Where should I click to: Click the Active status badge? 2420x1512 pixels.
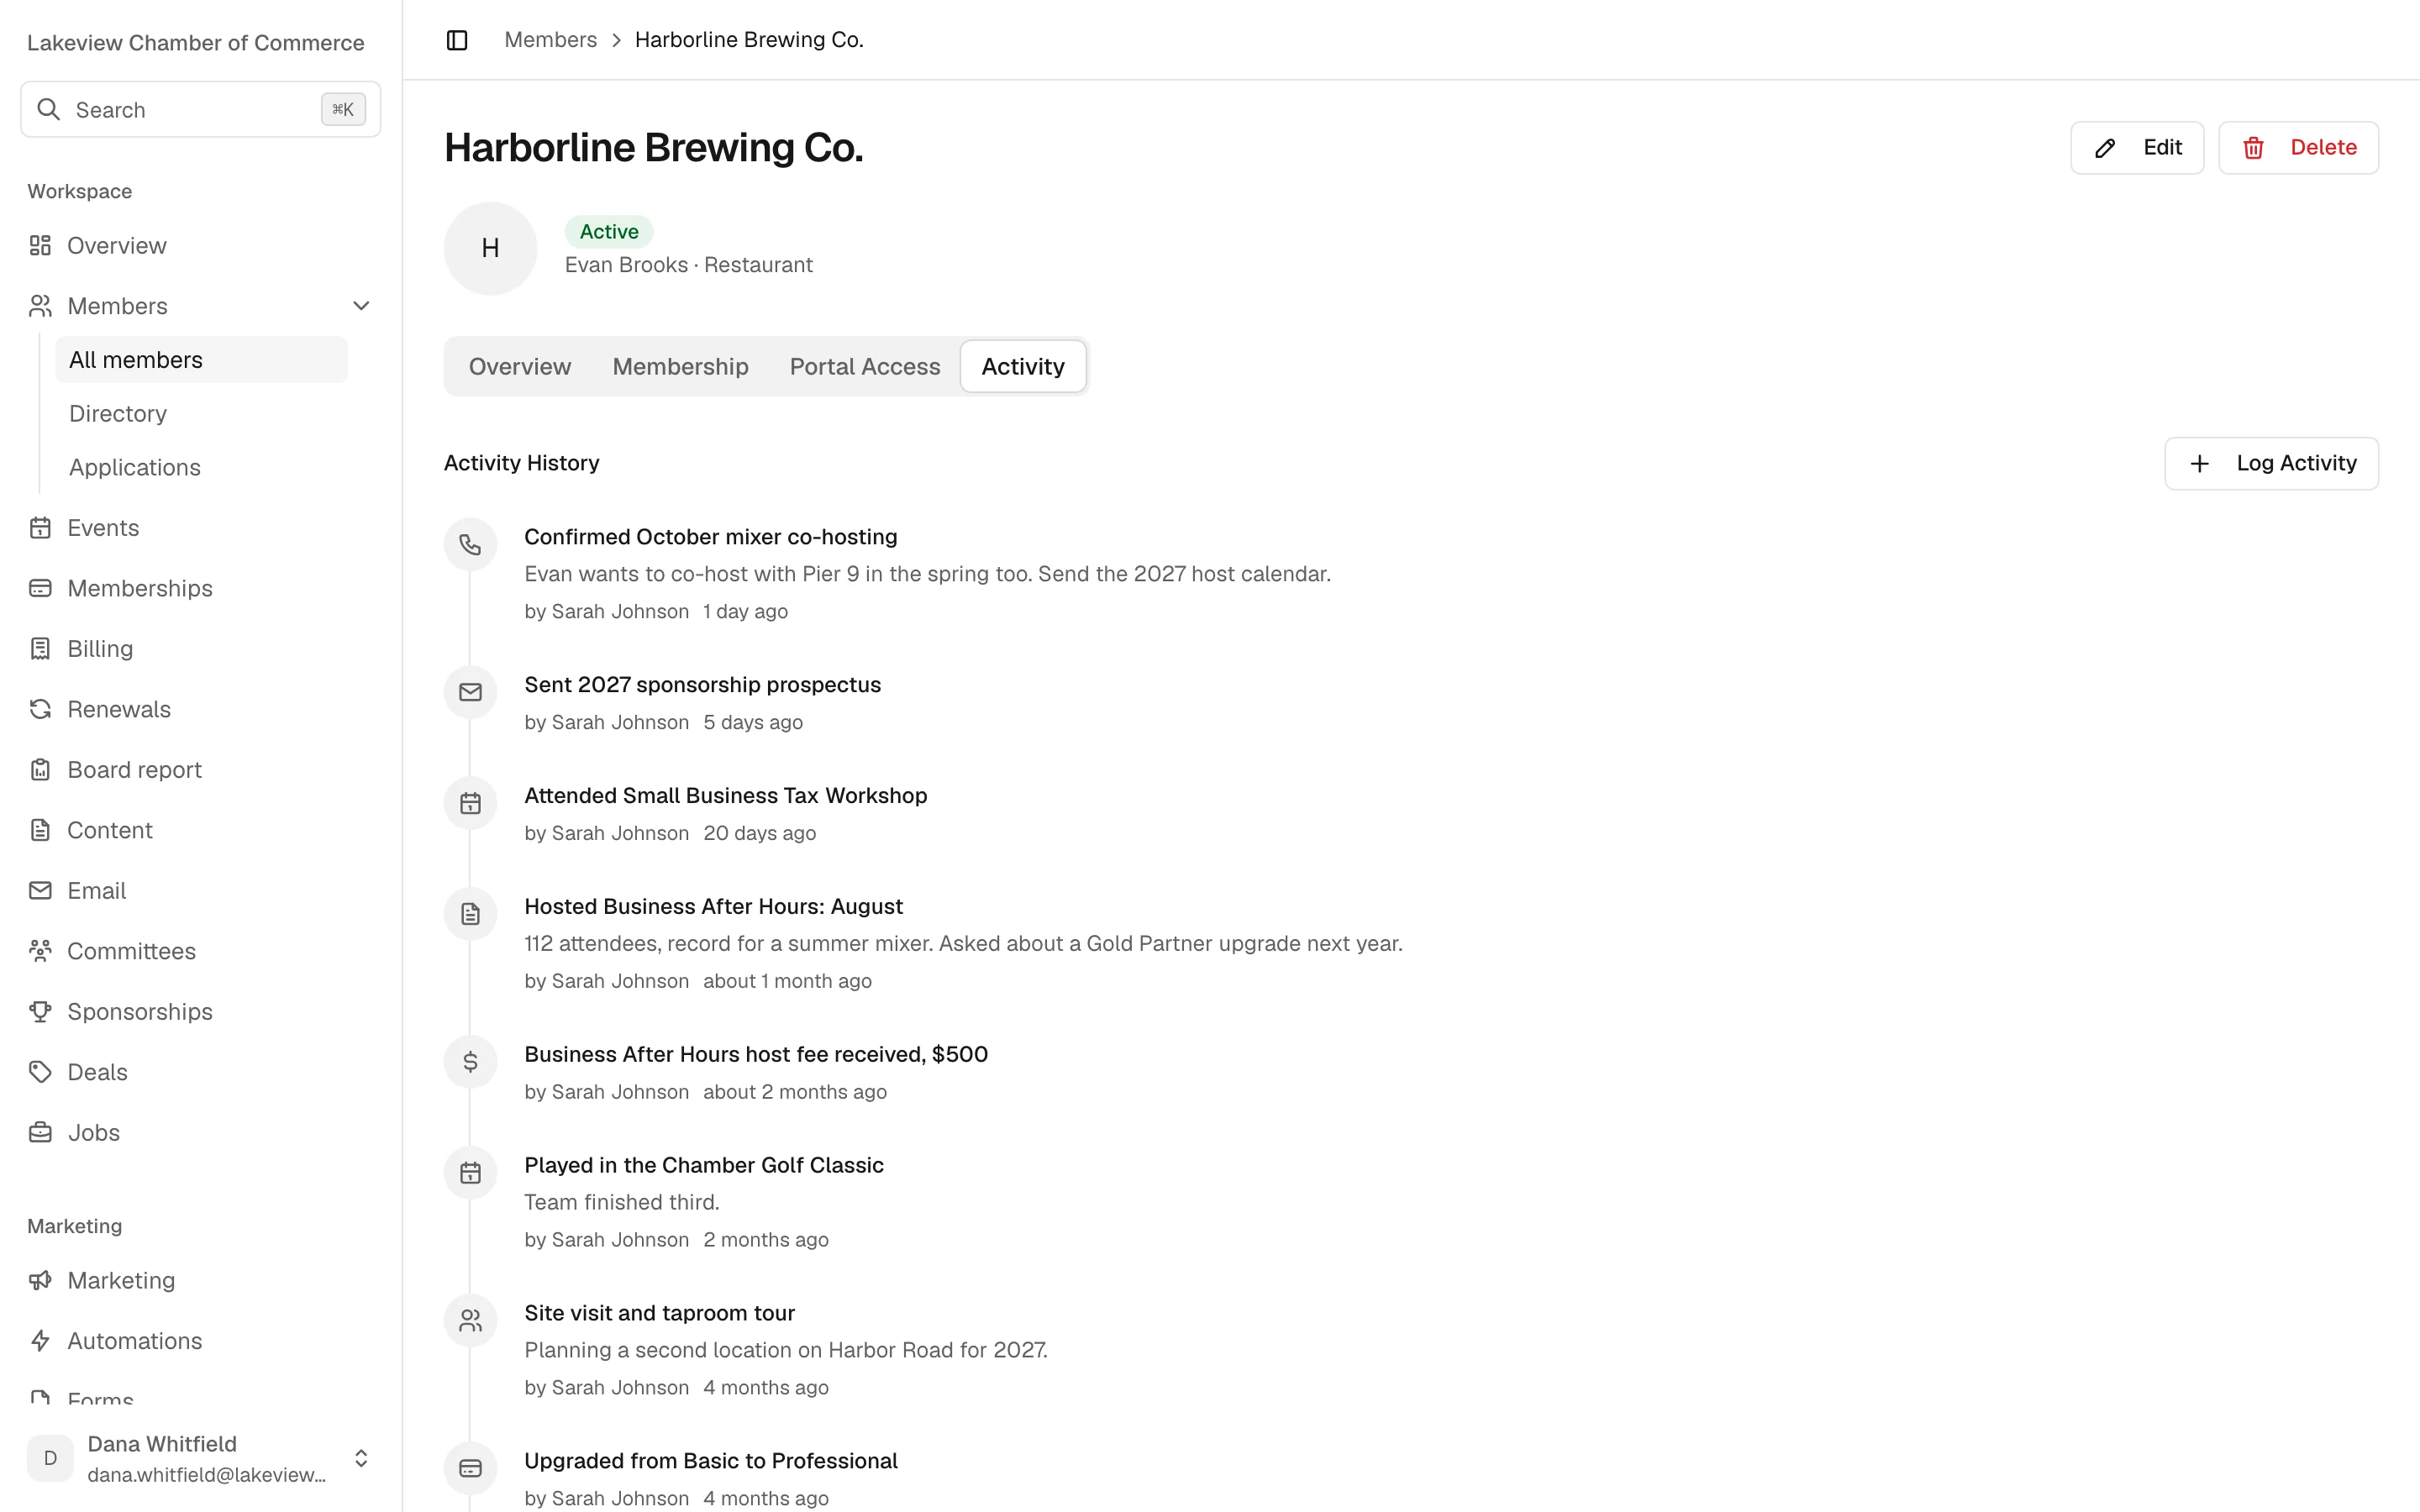(609, 232)
